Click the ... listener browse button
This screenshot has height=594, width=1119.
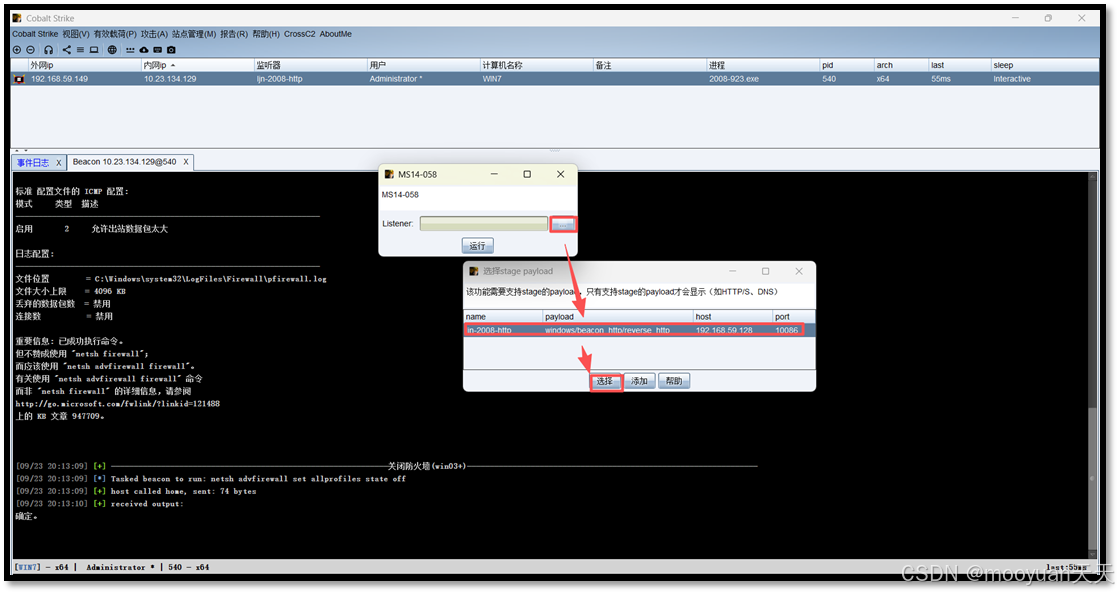(563, 224)
